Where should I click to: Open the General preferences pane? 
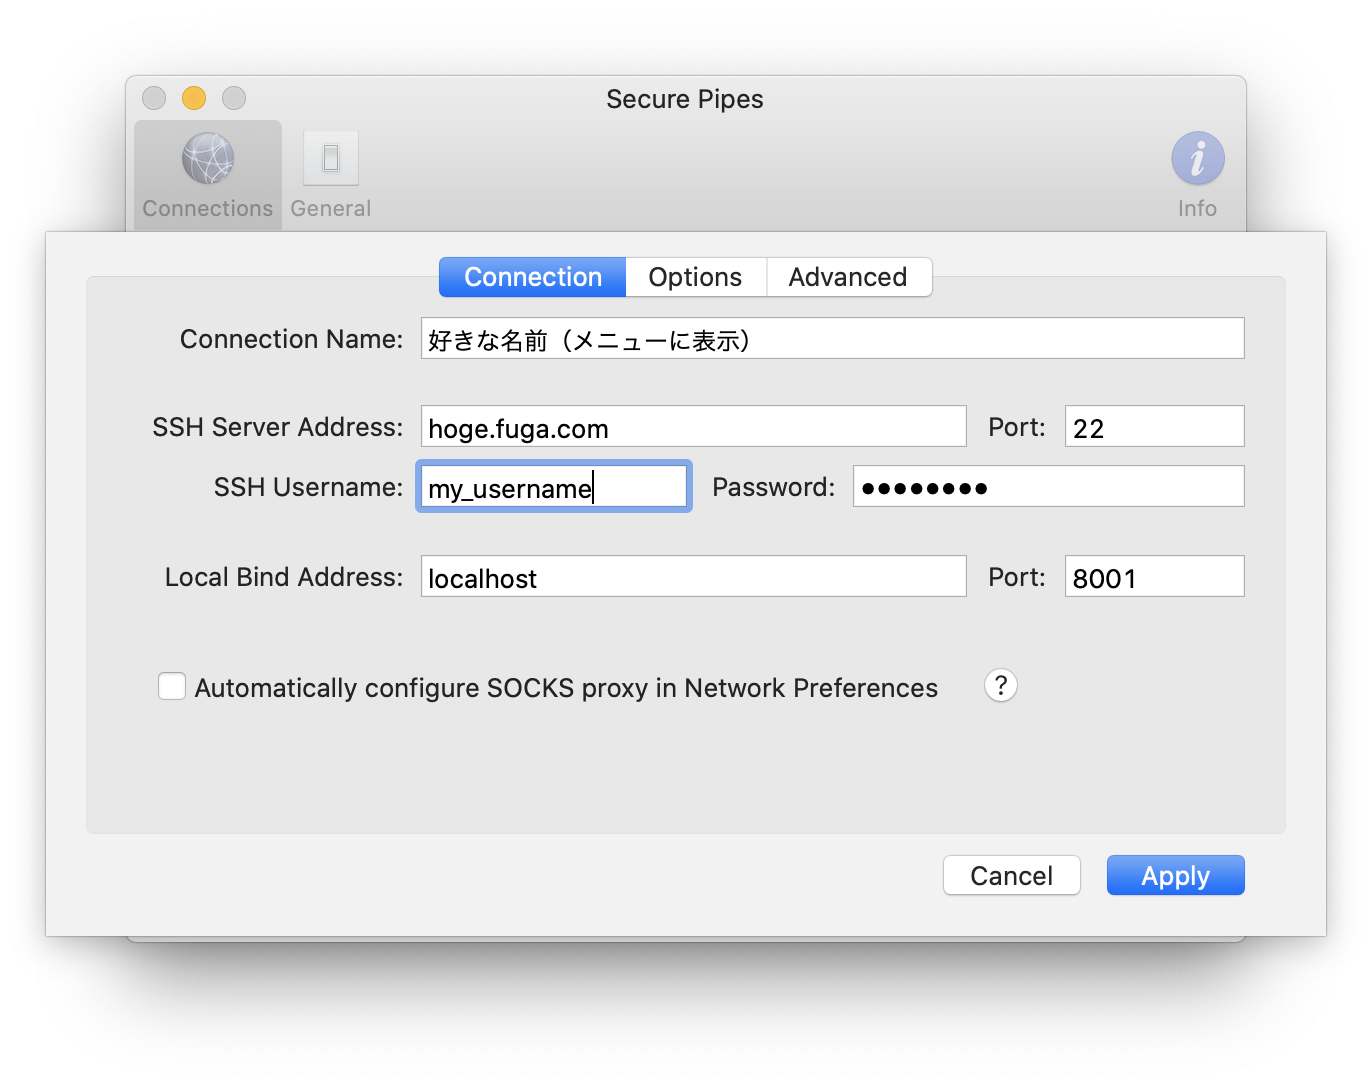click(x=331, y=175)
